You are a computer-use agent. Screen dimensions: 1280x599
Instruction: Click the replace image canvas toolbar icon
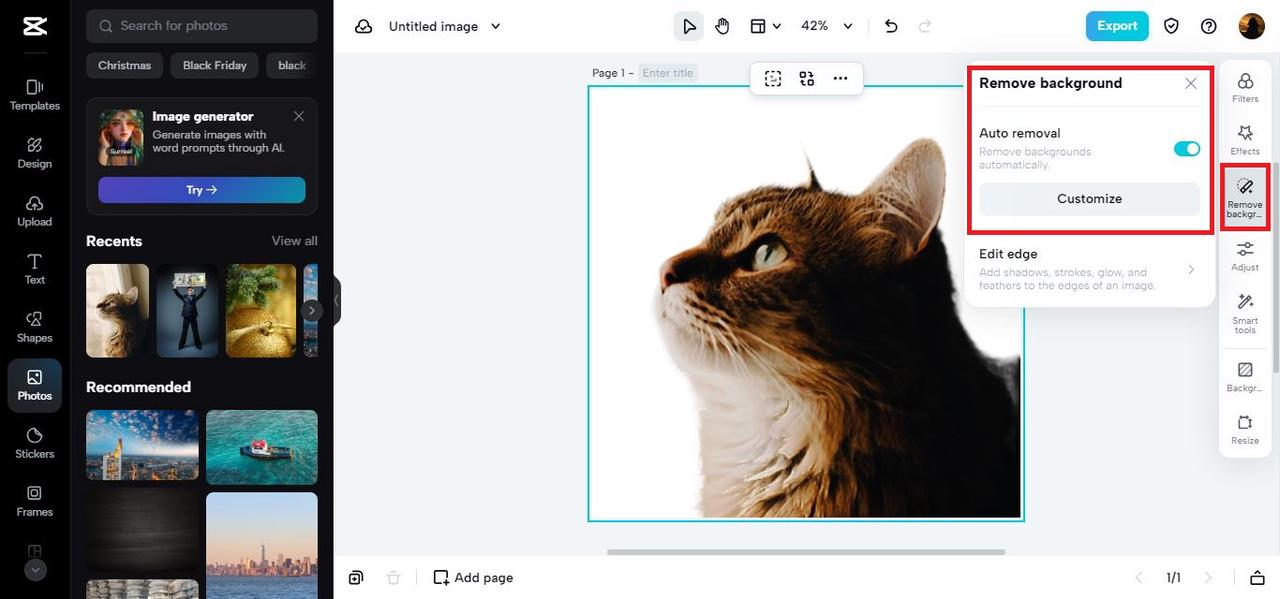807,78
